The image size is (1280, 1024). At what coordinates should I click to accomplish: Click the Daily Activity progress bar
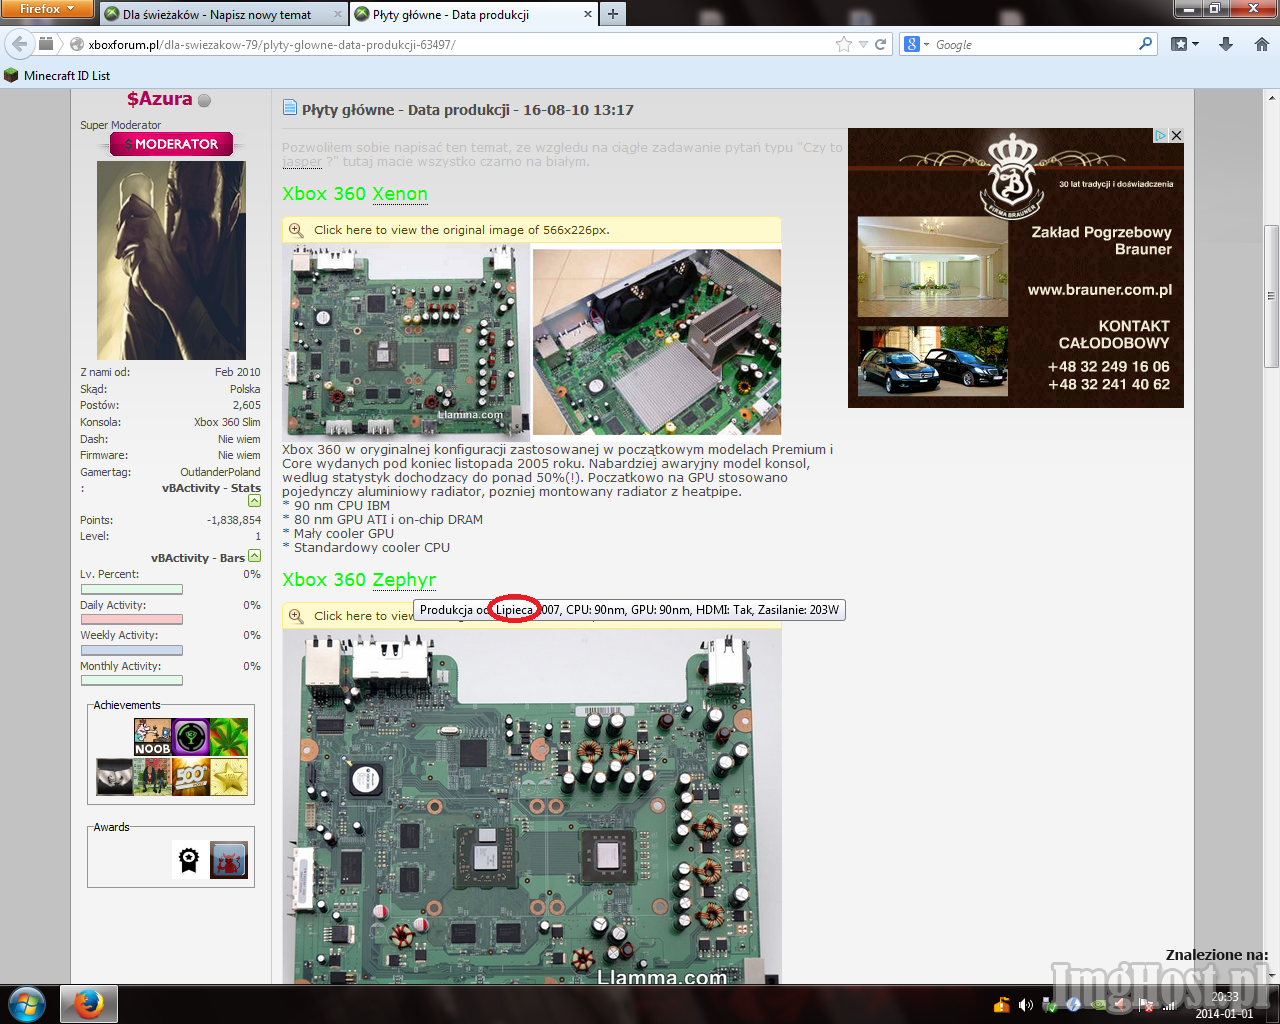(x=132, y=620)
